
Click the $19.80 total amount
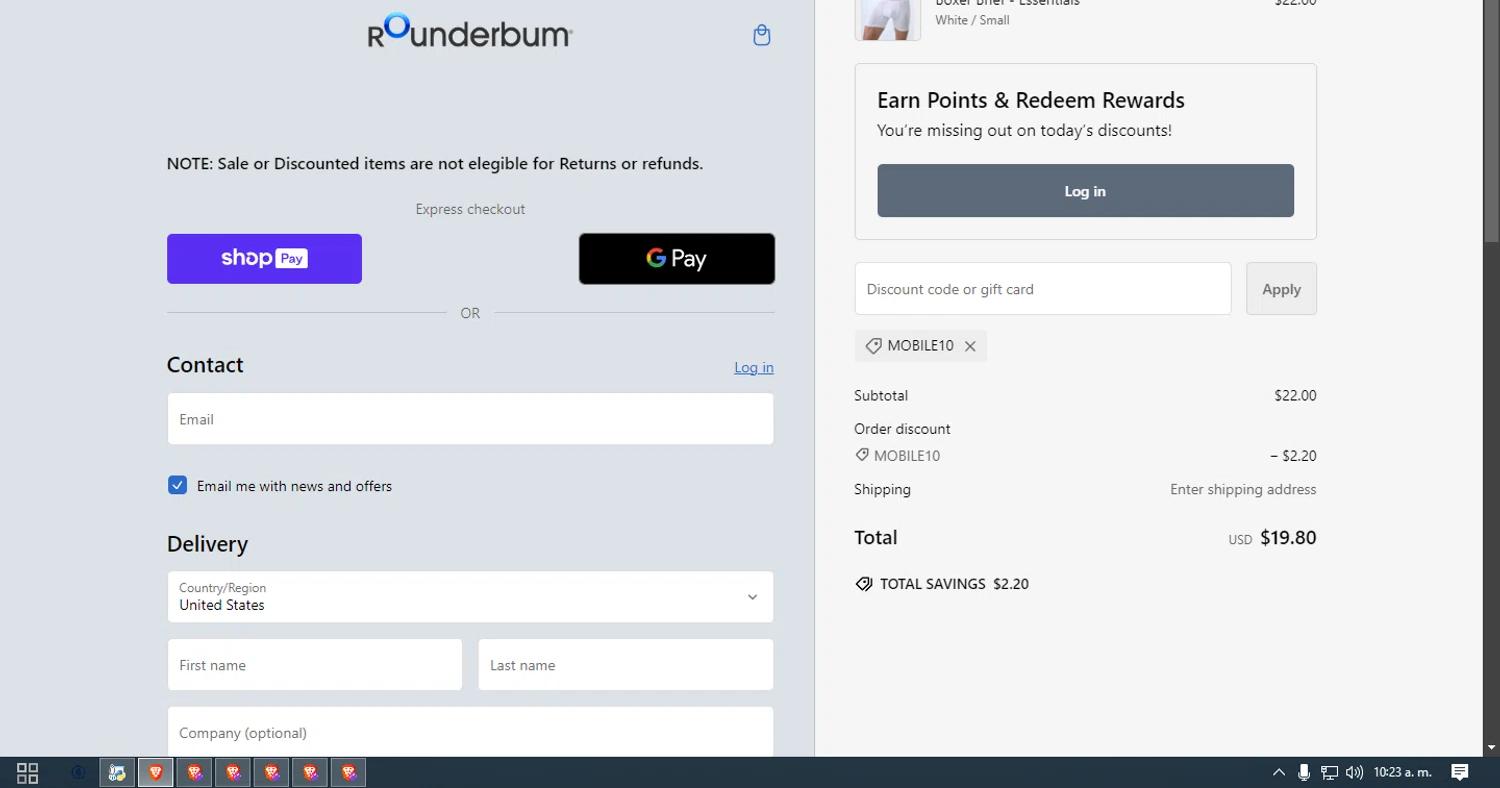coord(1288,538)
